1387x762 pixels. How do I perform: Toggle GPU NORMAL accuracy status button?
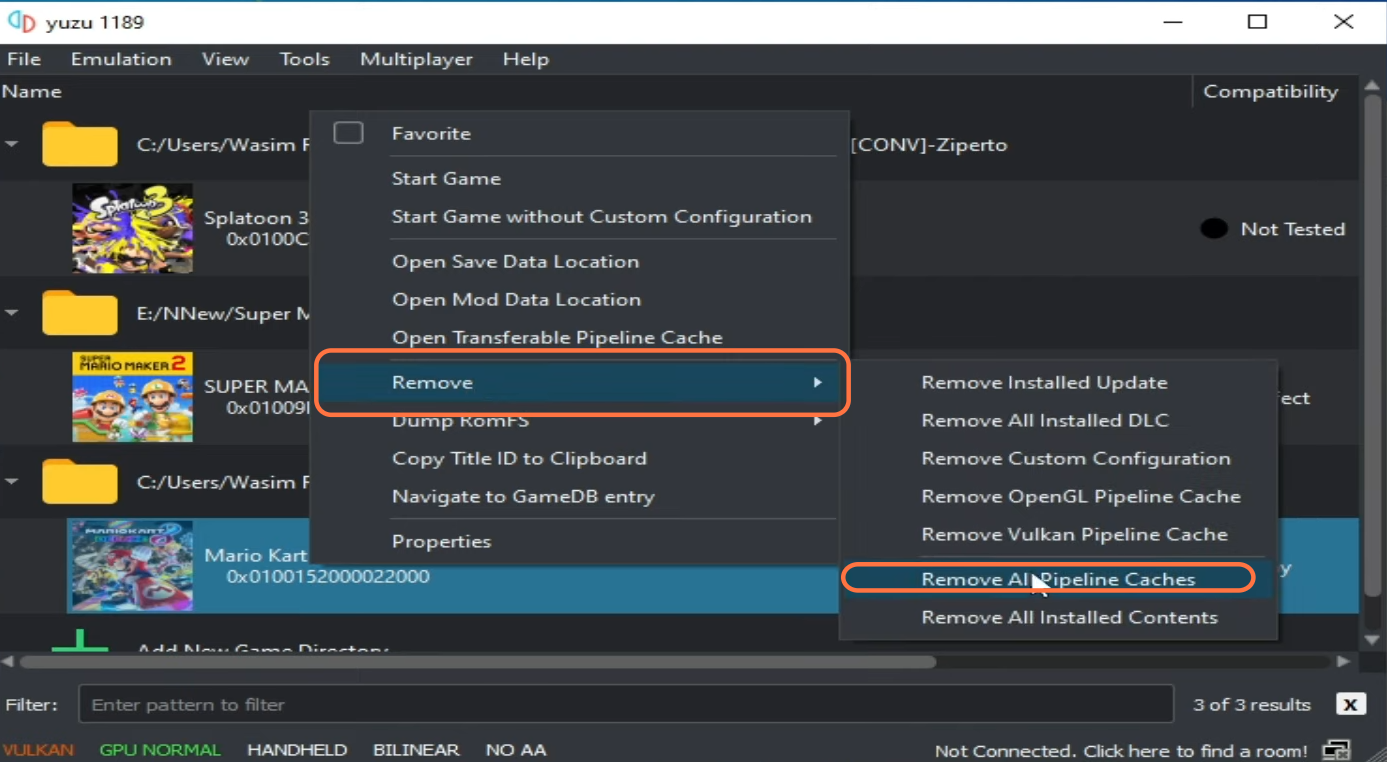click(160, 750)
